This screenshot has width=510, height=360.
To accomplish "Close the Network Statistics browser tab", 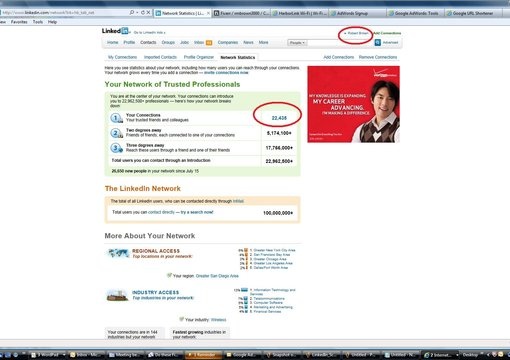I will point(208,13).
